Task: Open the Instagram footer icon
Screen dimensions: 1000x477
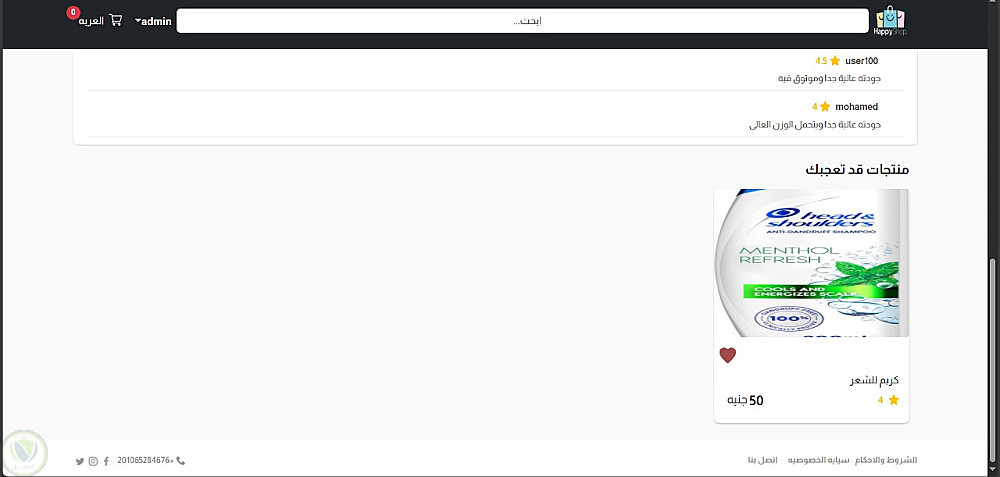Action: [x=93, y=461]
